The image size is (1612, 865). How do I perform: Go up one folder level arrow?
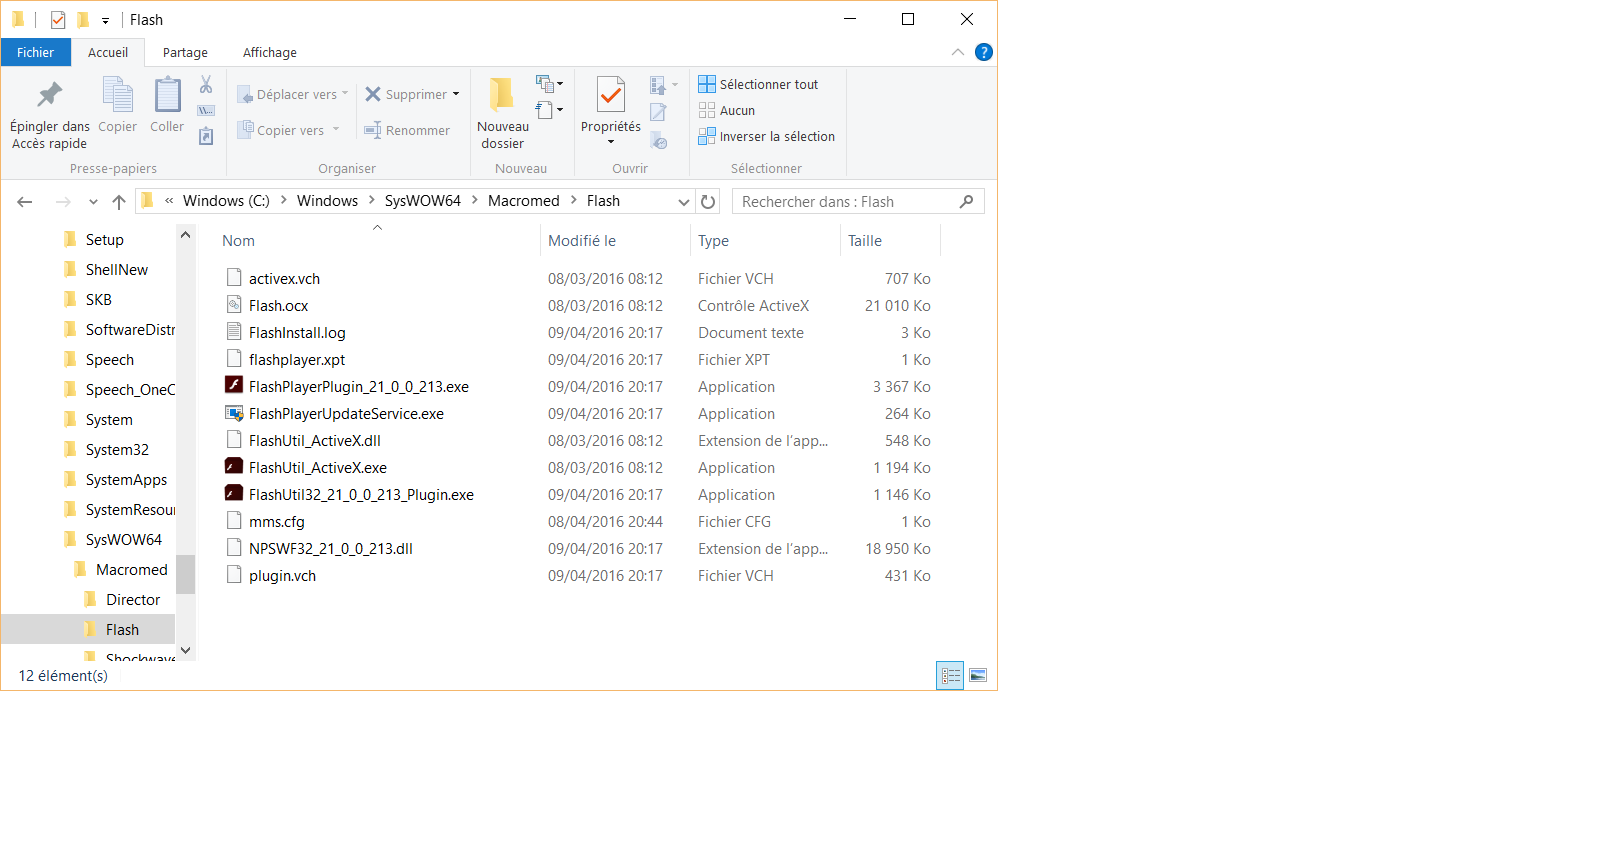[x=119, y=202]
